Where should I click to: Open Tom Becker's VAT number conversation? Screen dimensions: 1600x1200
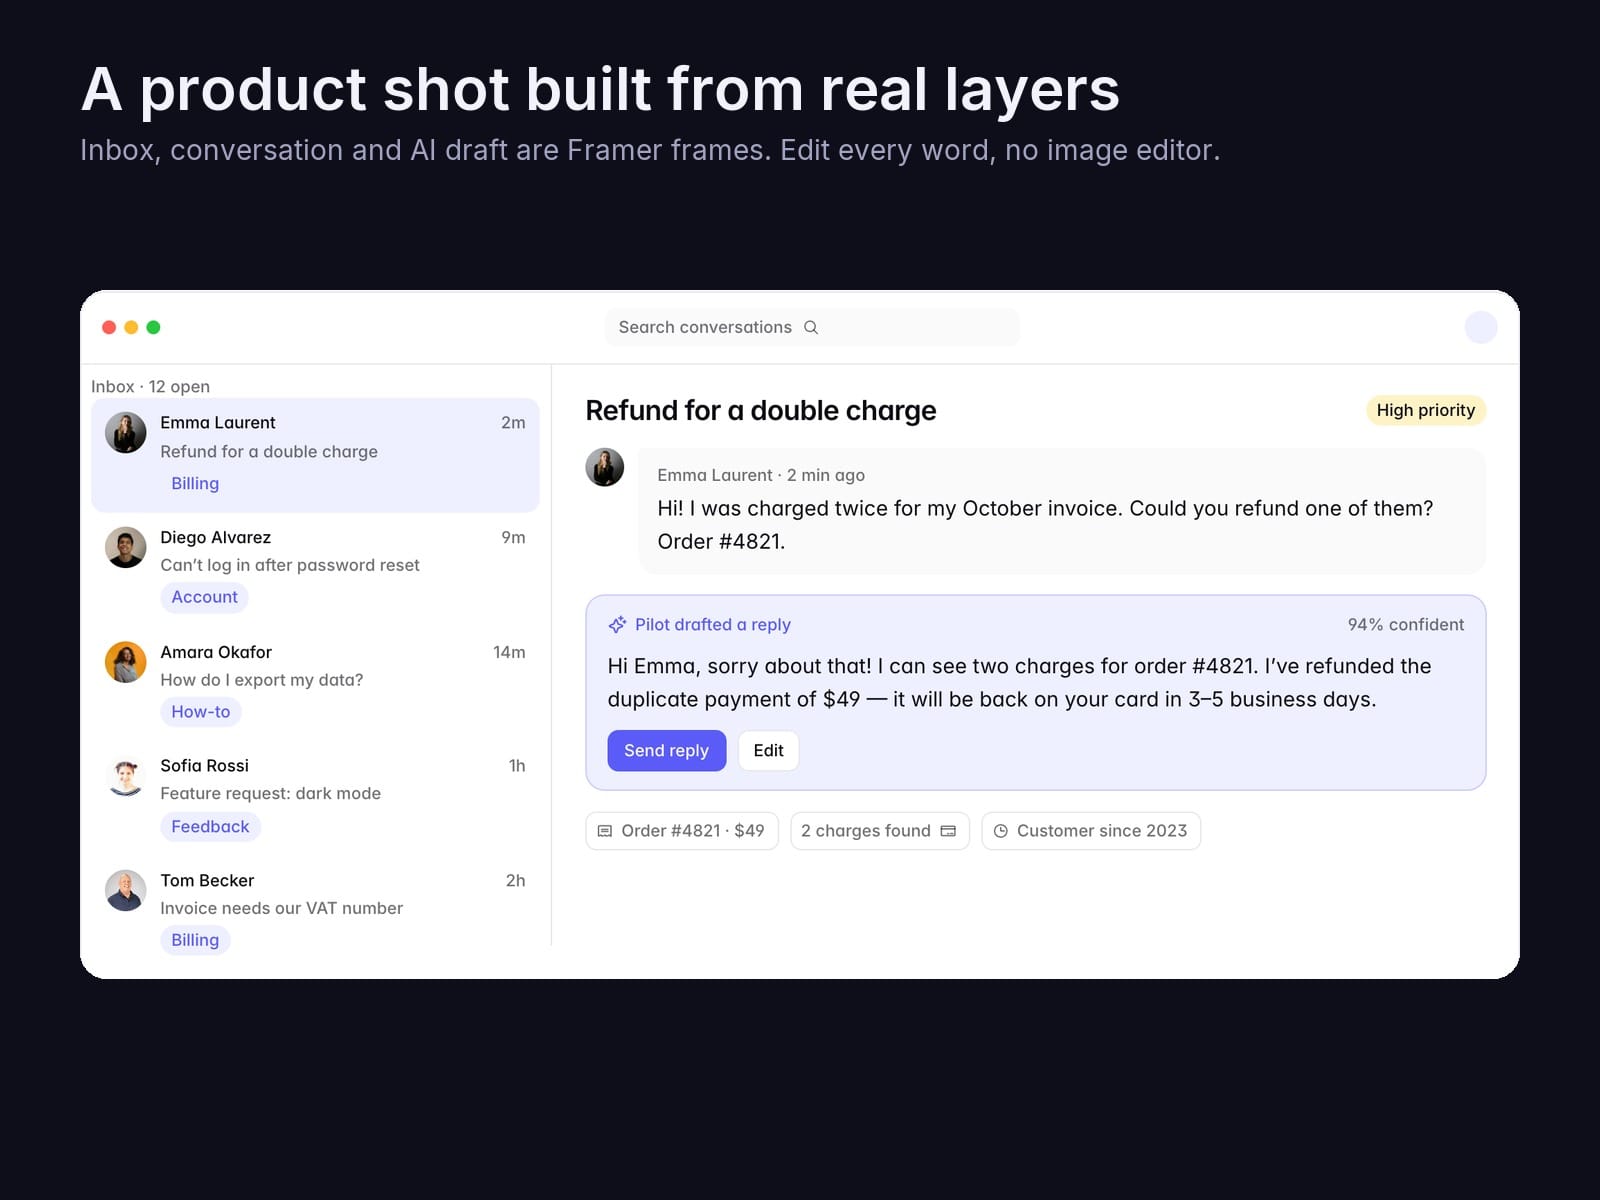point(315,911)
